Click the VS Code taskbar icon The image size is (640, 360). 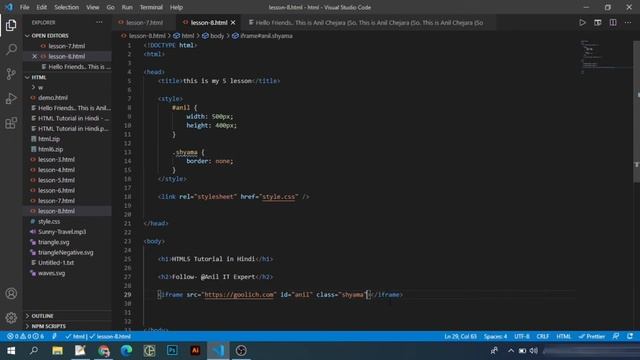[x=218, y=351]
